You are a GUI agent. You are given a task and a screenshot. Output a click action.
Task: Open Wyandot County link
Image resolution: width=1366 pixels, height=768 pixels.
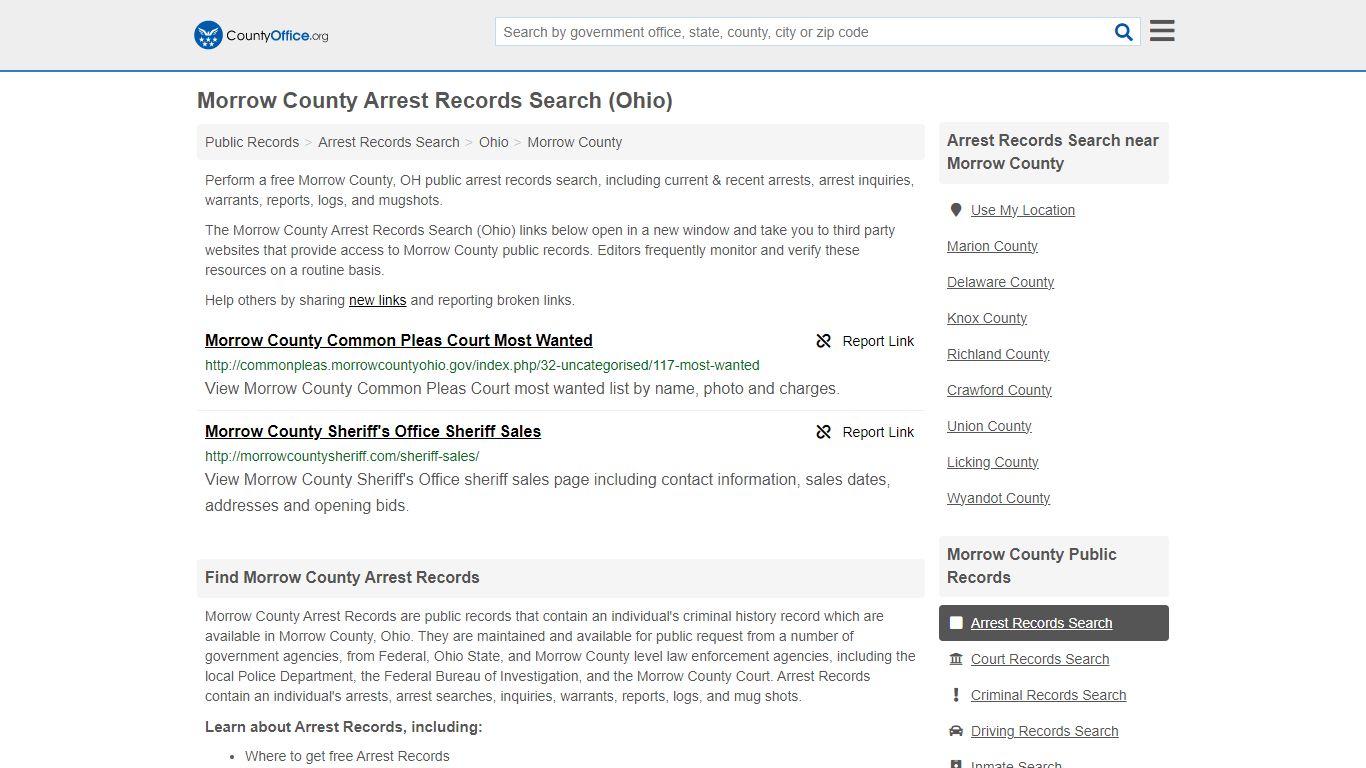[x=998, y=498]
